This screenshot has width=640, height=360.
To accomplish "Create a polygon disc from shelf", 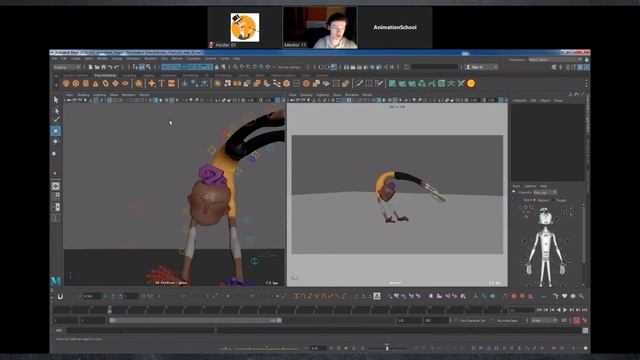I will [x=125, y=83].
